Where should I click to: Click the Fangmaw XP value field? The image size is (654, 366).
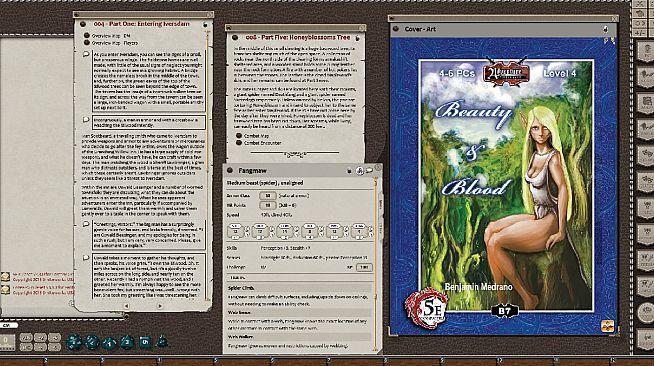coord(364,267)
